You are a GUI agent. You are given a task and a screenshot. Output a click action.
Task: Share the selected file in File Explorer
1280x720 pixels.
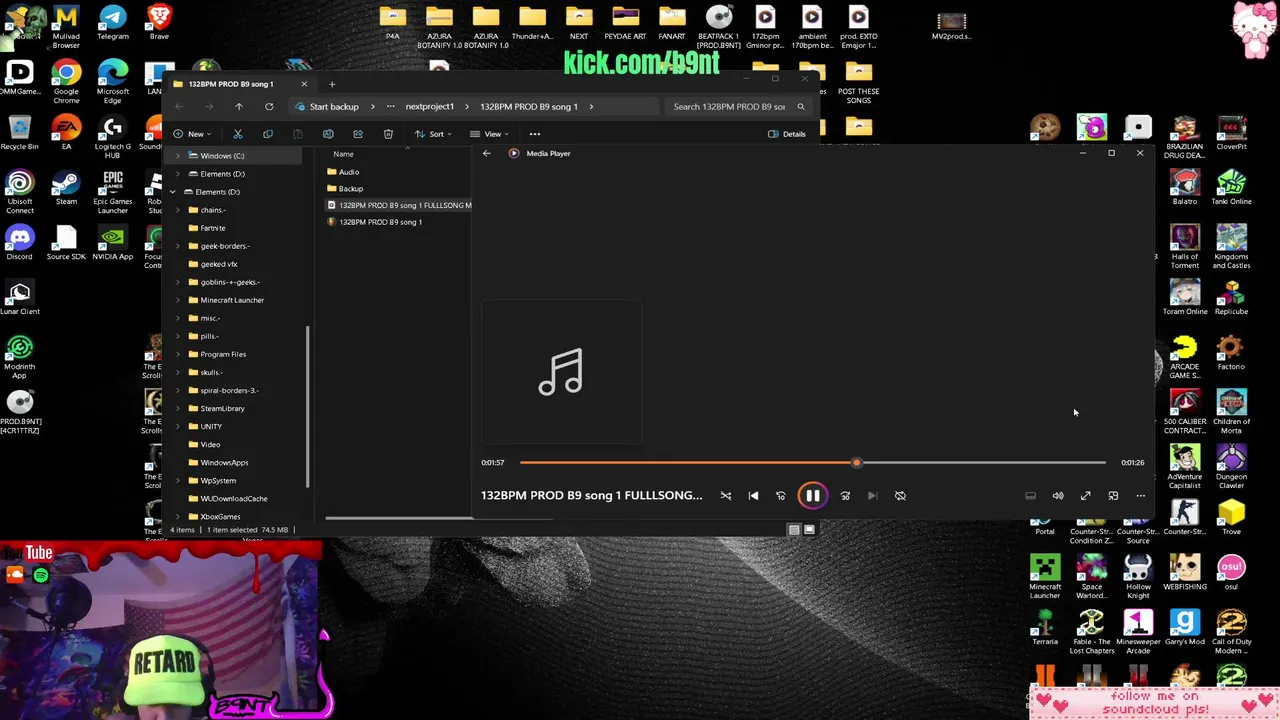(358, 134)
